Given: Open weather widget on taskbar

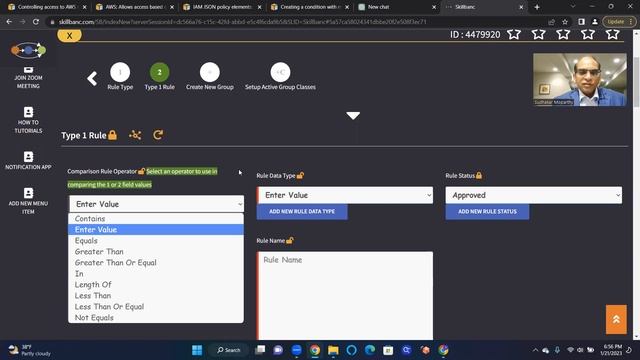Looking at the screenshot, I should pyautogui.click(x=29, y=350).
